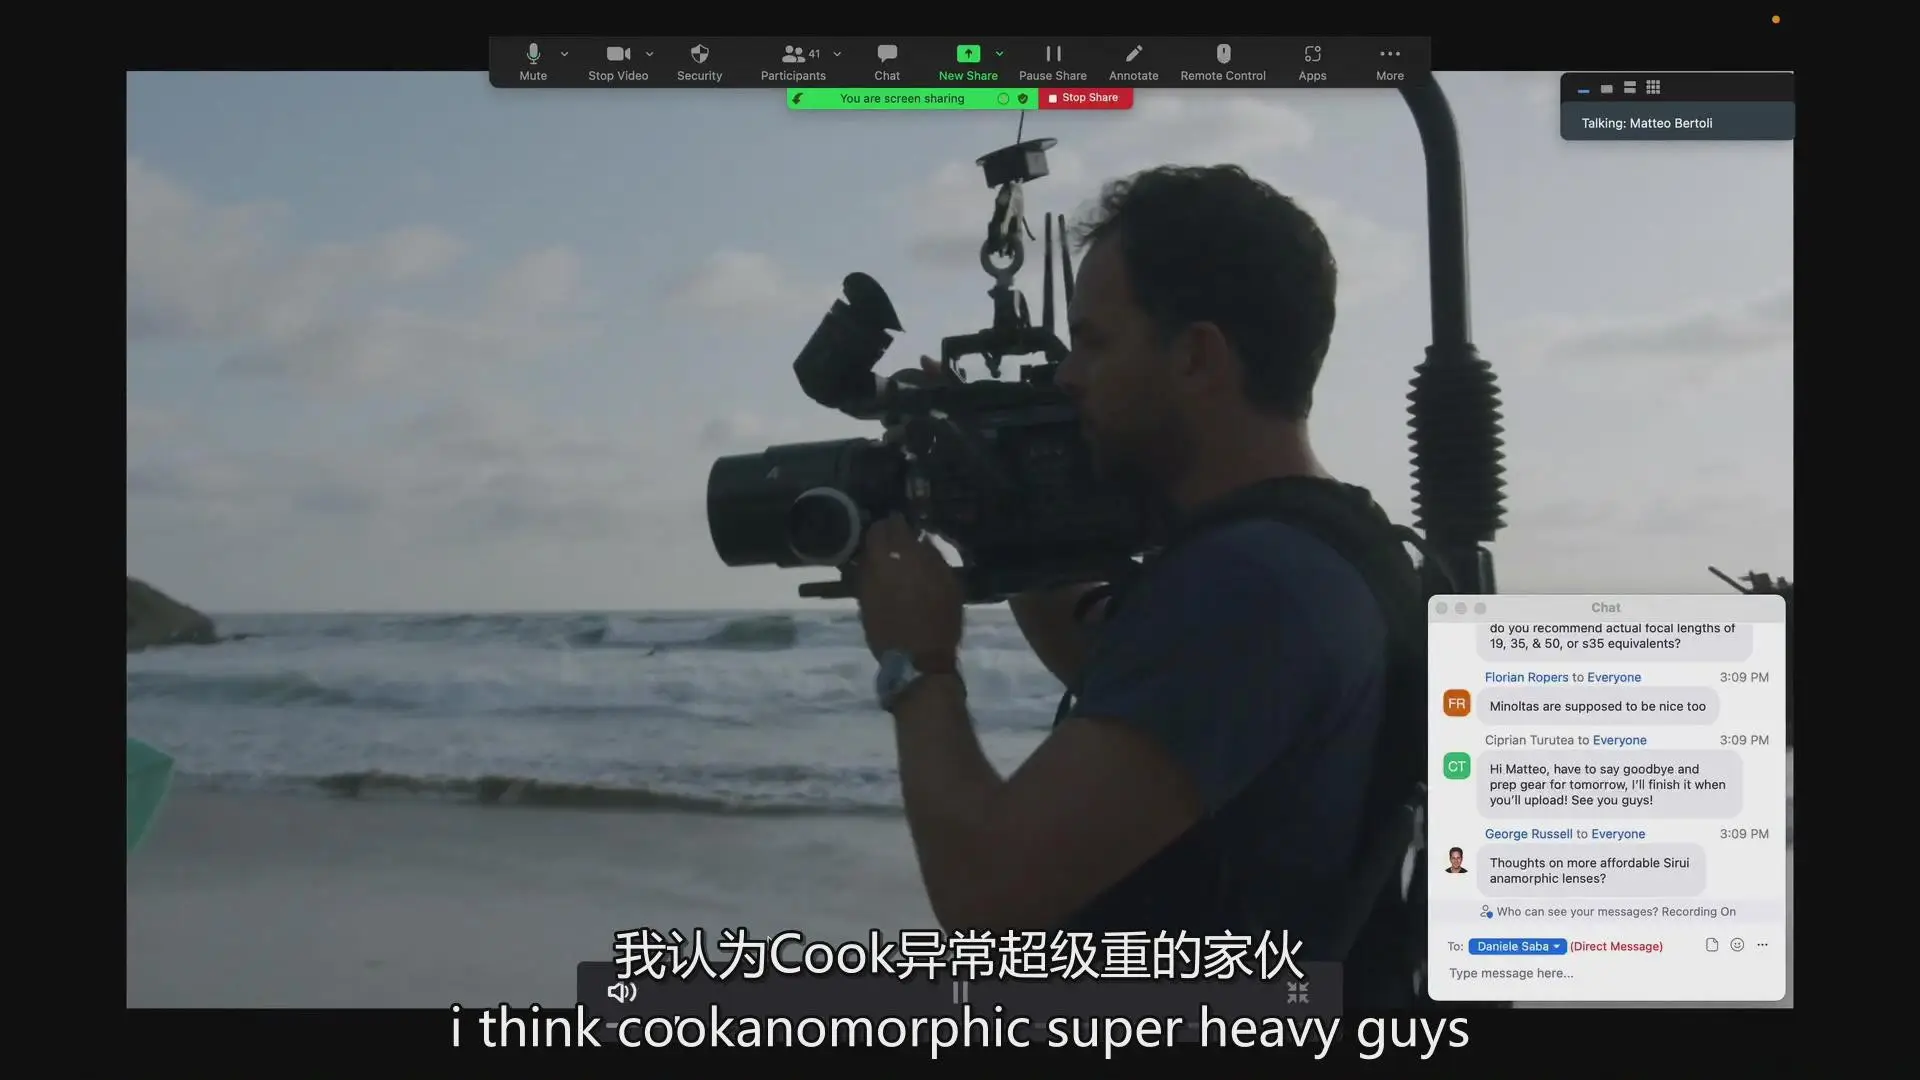Viewport: 1920px width, 1080px height.
Task: Click 'Talking: Matteo Bertoli' label
Action: pos(1646,123)
